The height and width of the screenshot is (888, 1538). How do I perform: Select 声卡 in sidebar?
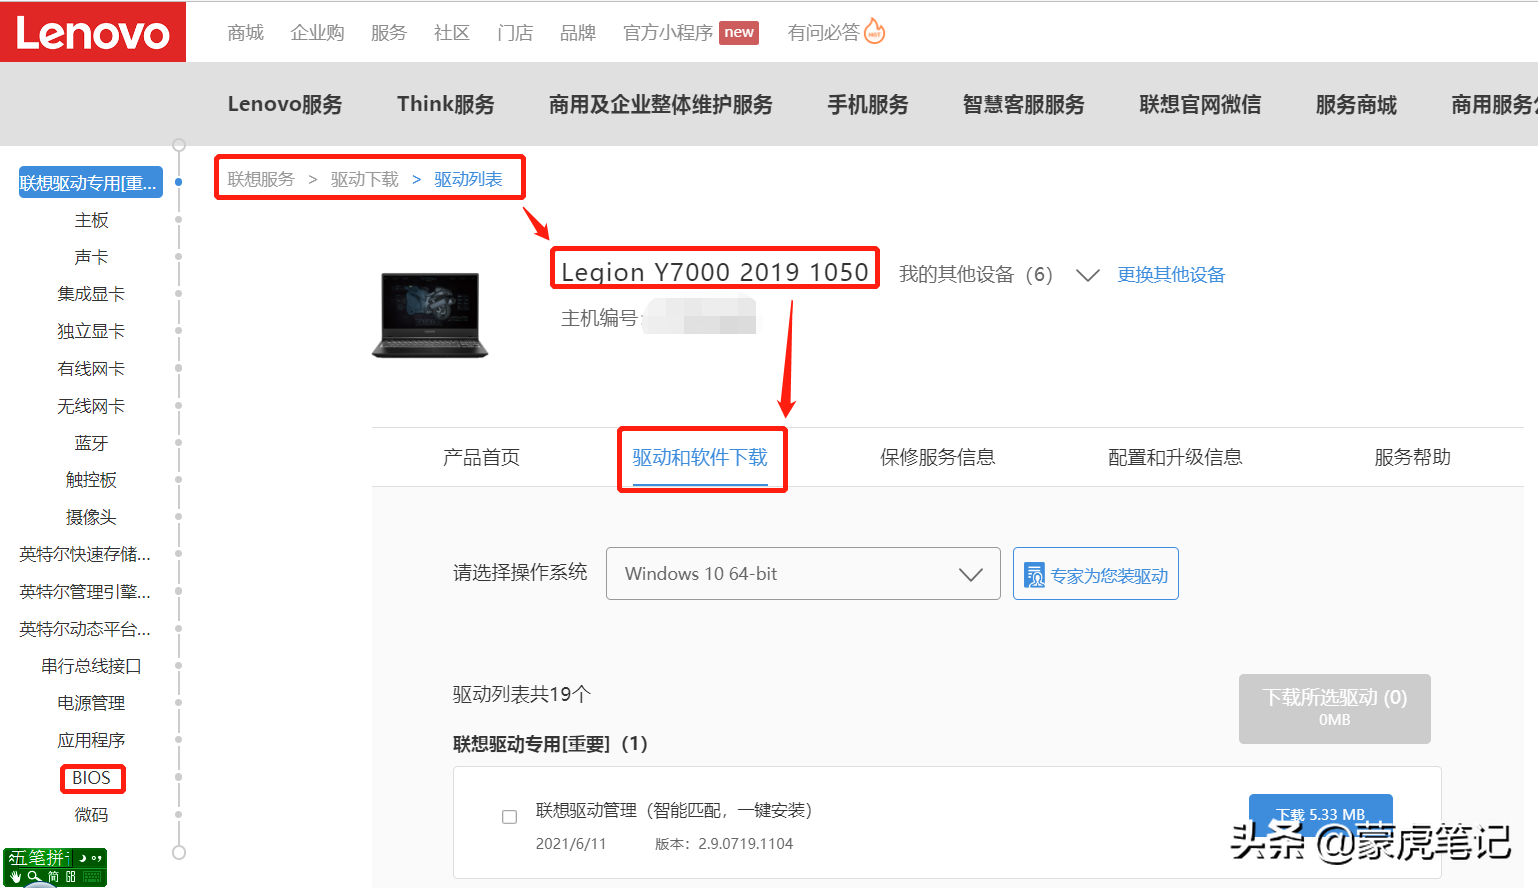[91, 257]
